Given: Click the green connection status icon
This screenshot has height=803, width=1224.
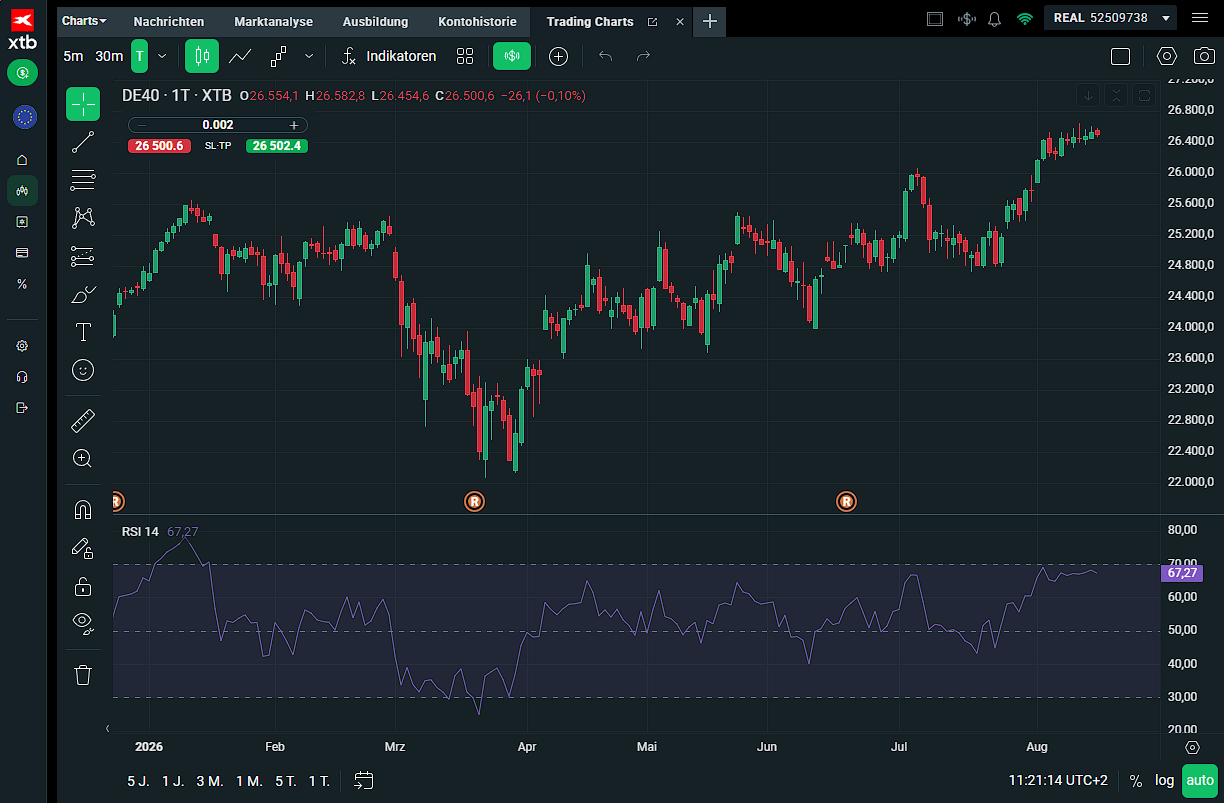Looking at the screenshot, I should pos(1024,19).
